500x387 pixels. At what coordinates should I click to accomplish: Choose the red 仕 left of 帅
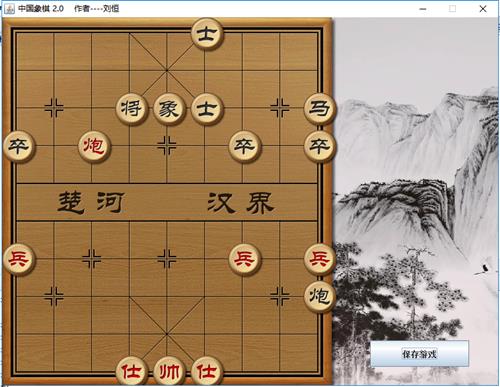point(132,371)
